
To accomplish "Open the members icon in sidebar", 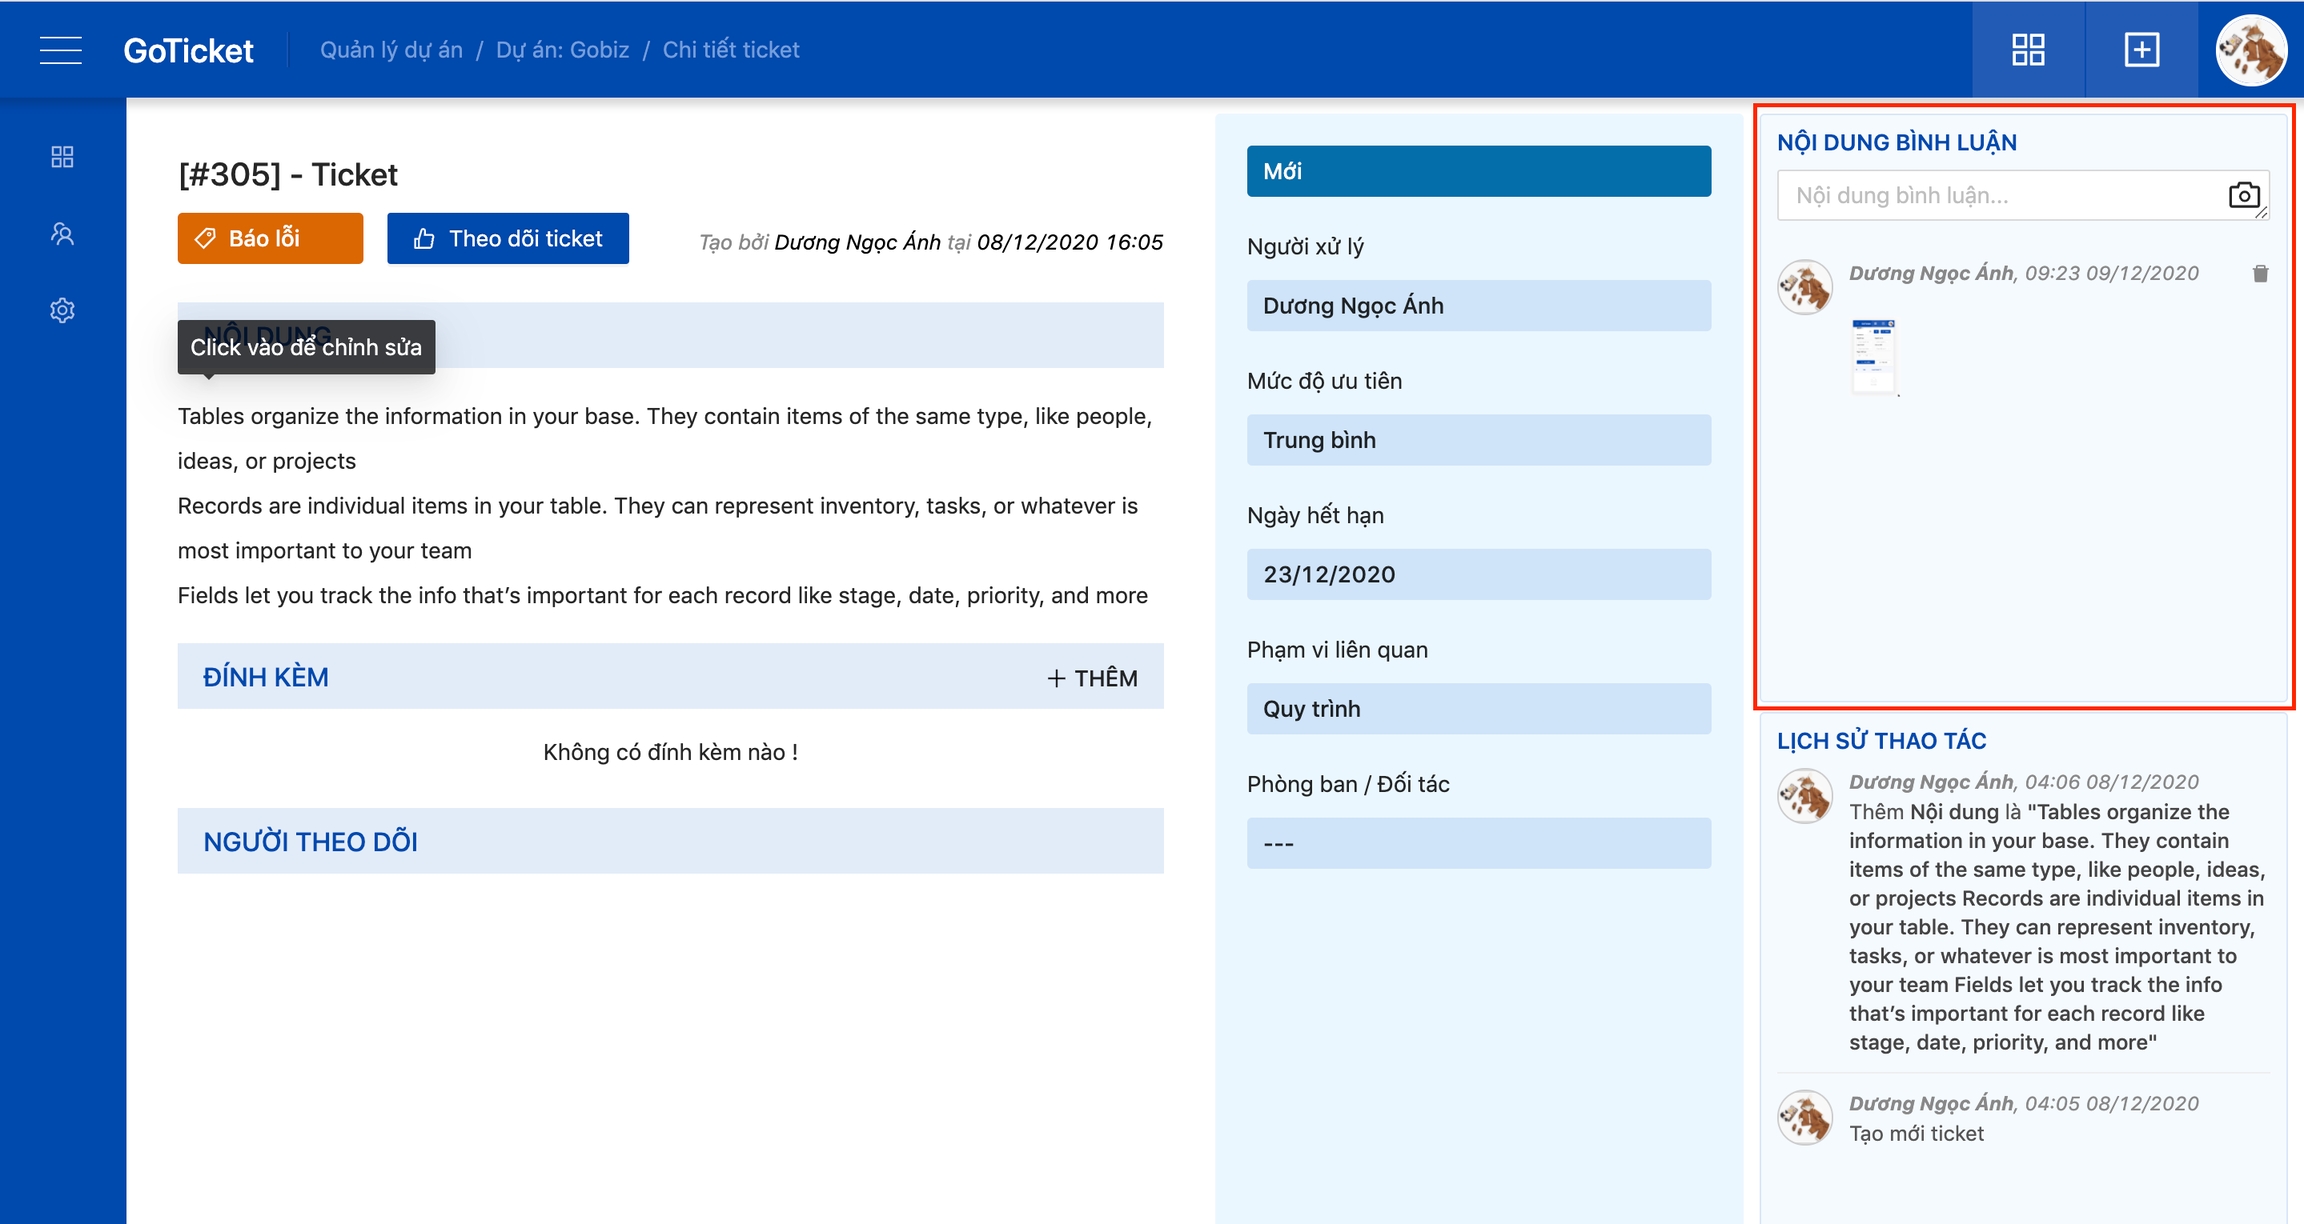I will (62, 234).
